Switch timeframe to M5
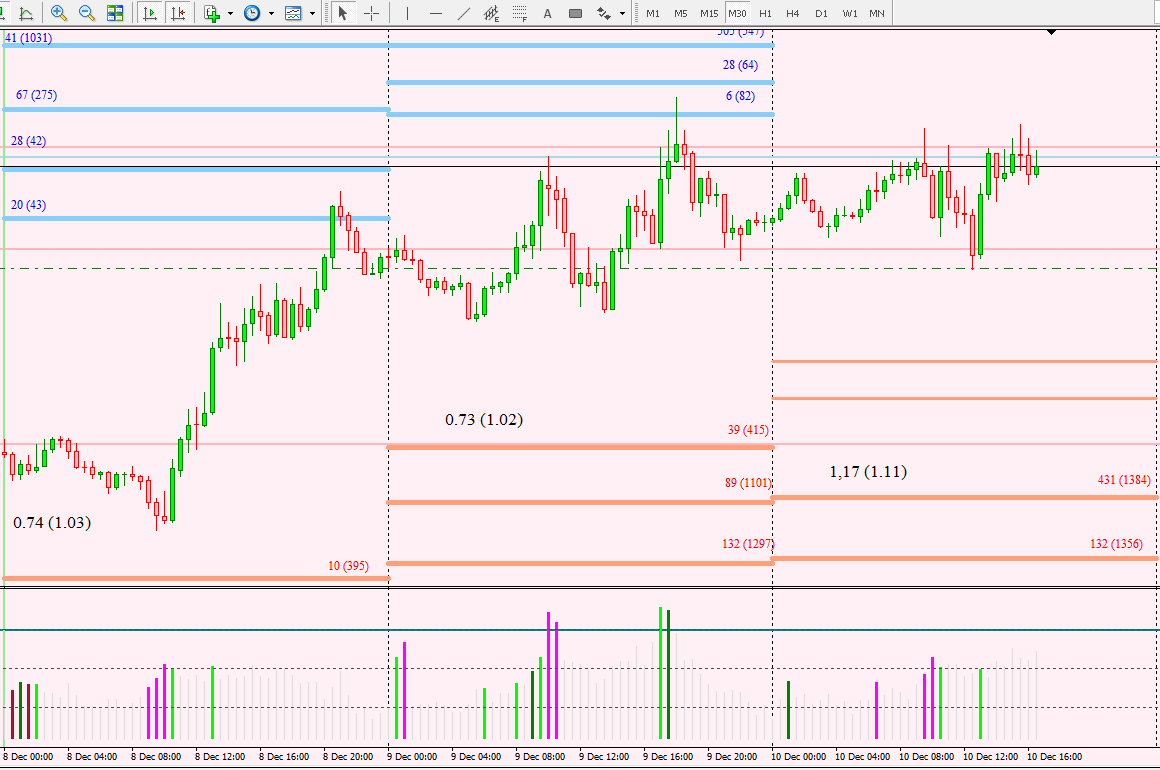 (681, 13)
